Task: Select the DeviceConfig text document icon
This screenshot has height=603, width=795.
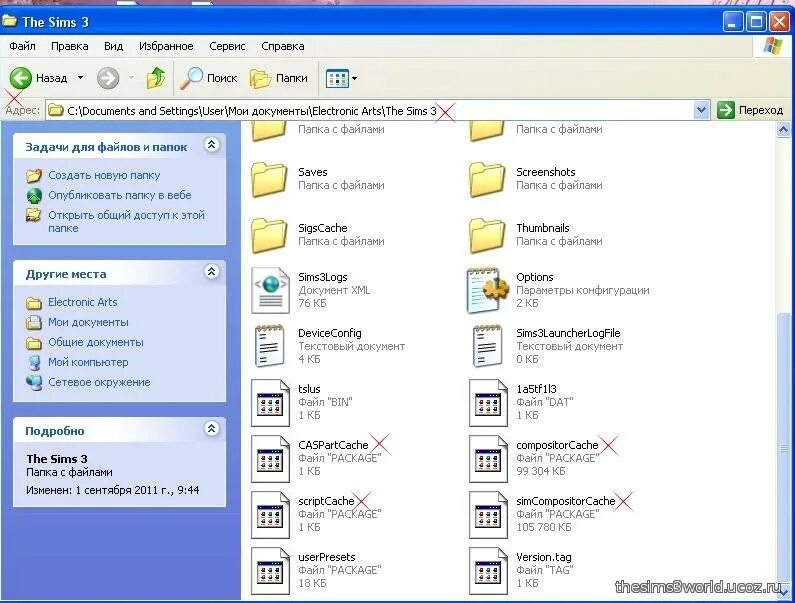Action: tap(269, 346)
